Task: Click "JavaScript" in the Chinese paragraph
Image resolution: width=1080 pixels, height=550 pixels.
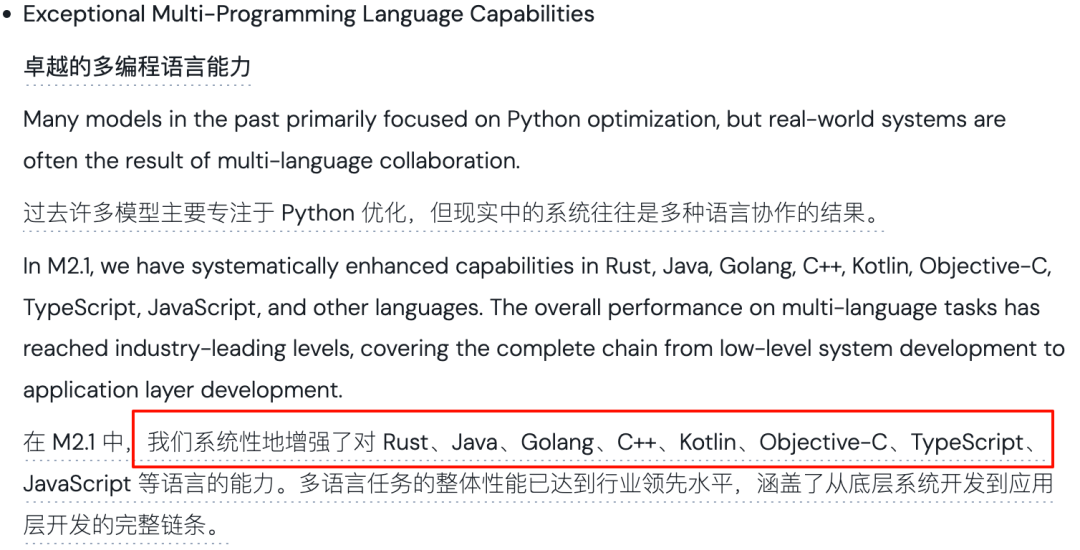Action: [x=77, y=485]
